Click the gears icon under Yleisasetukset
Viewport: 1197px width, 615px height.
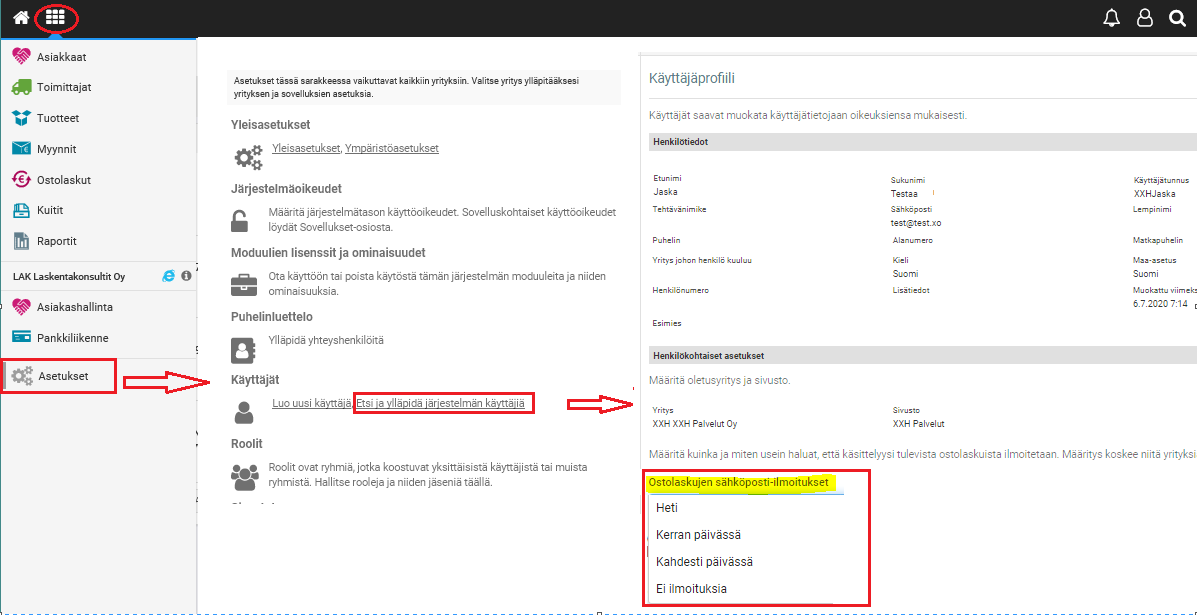click(x=248, y=156)
